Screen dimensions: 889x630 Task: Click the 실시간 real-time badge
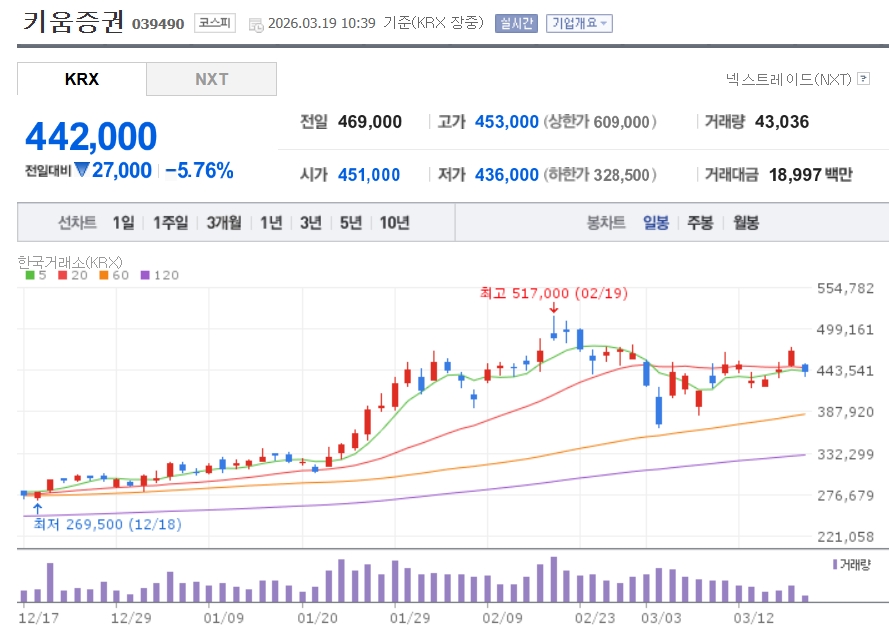[x=516, y=23]
